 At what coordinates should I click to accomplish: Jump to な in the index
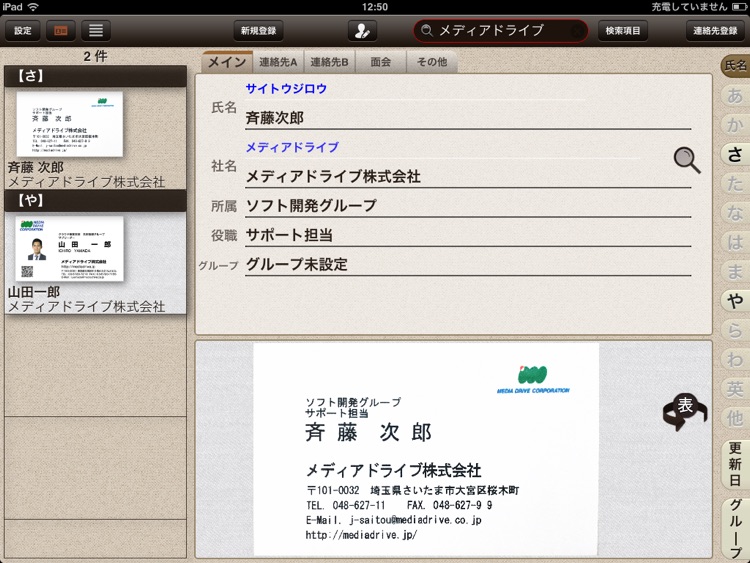pos(735,213)
